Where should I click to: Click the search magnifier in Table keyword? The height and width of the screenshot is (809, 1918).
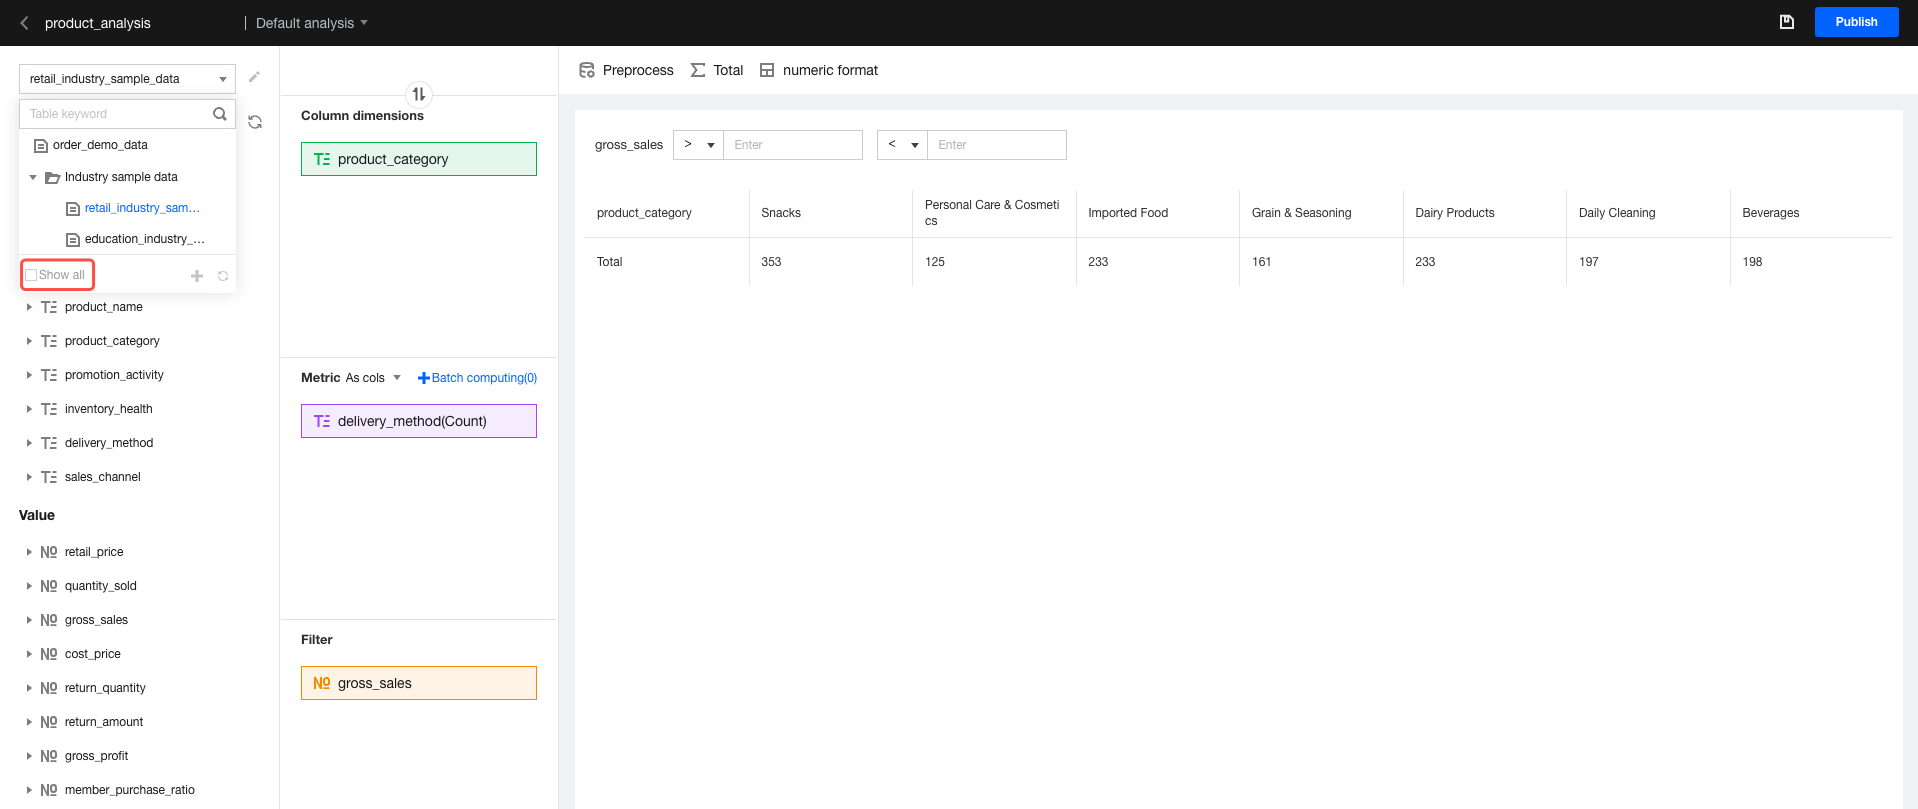pos(220,114)
